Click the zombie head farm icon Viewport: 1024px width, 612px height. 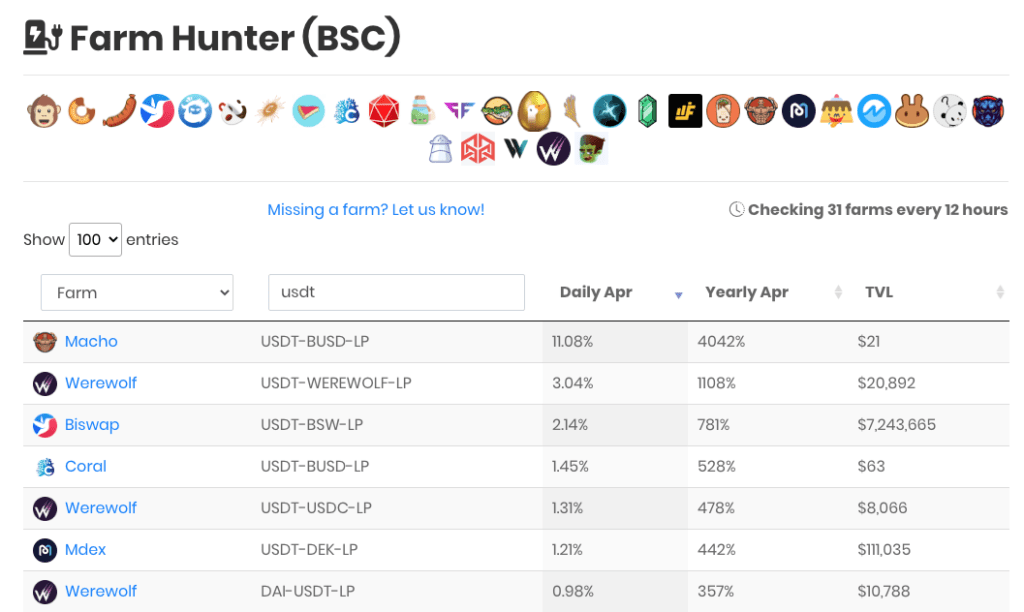coord(592,149)
